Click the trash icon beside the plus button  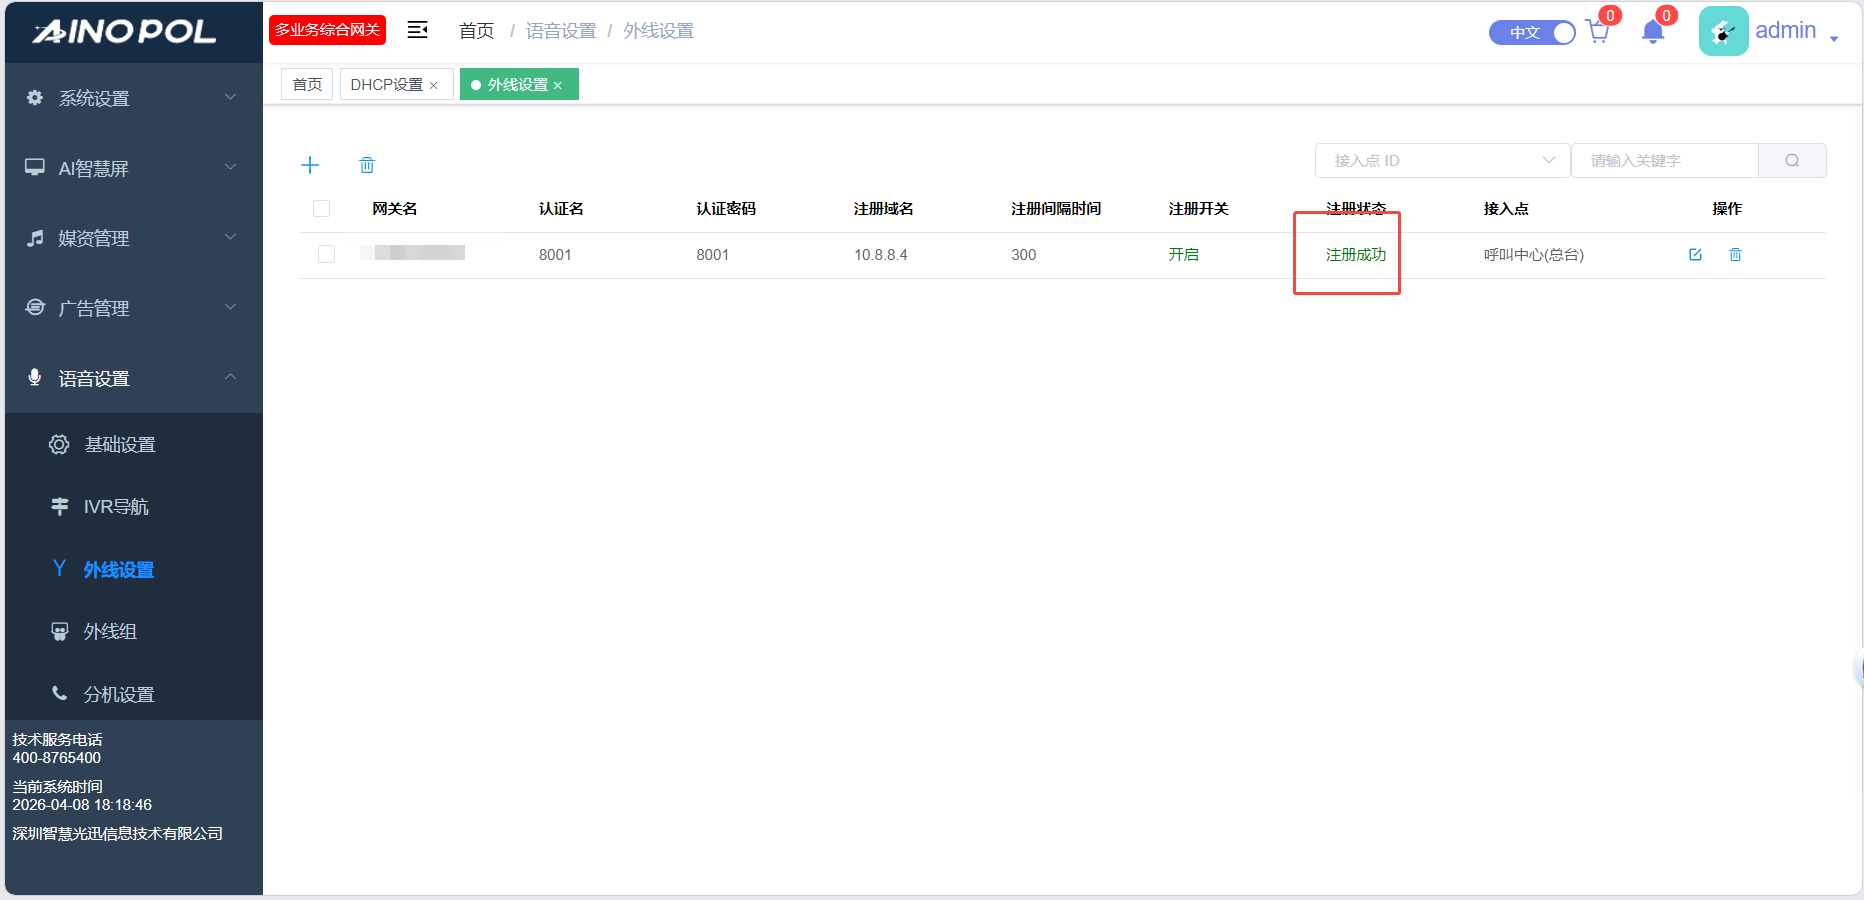coord(367,165)
